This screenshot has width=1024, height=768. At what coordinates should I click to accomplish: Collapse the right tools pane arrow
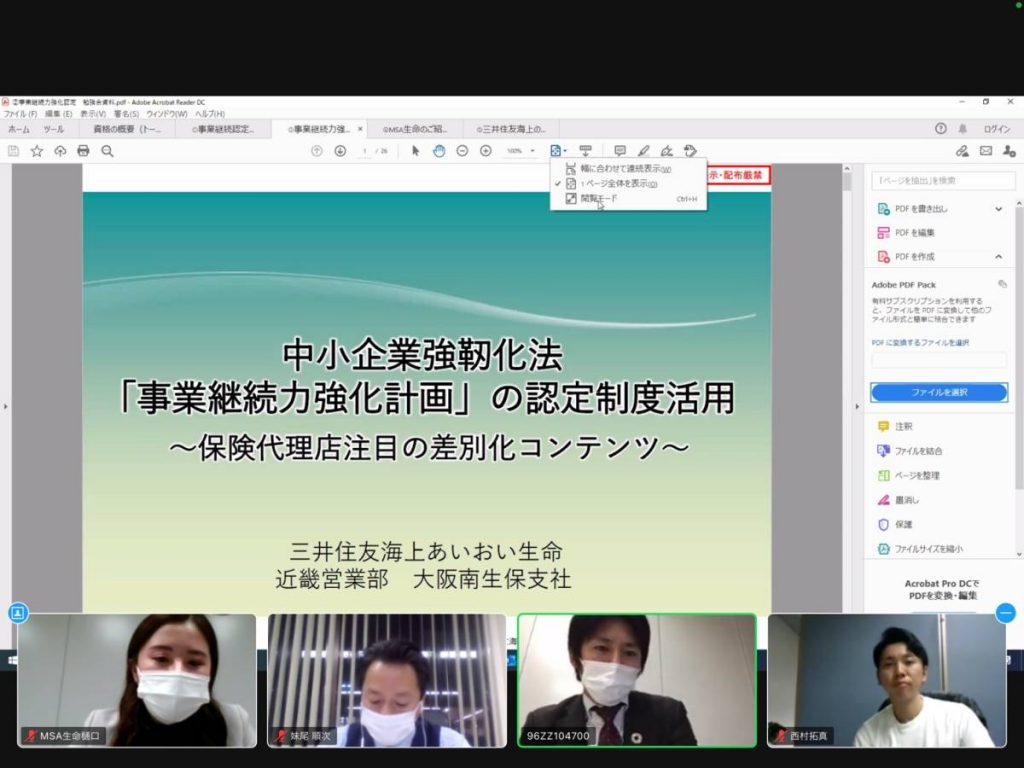pyautogui.click(x=857, y=406)
